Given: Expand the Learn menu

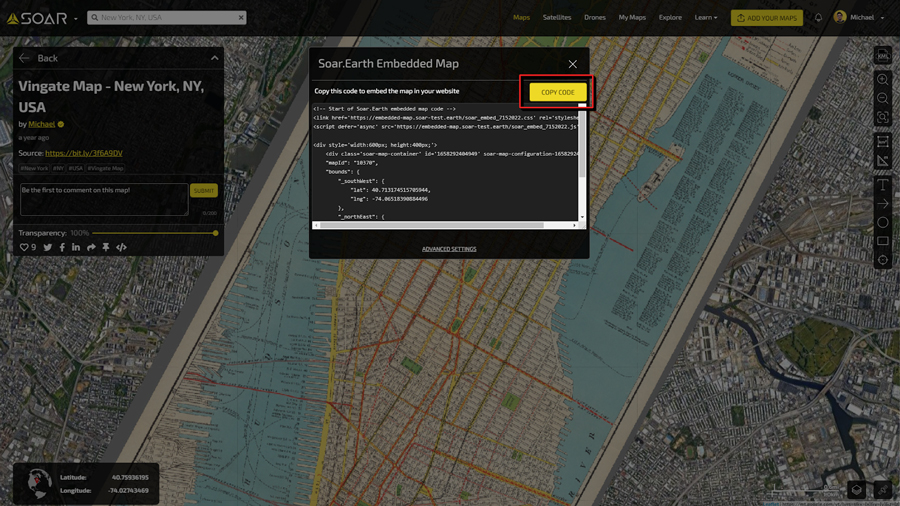Looking at the screenshot, I should (705, 17).
